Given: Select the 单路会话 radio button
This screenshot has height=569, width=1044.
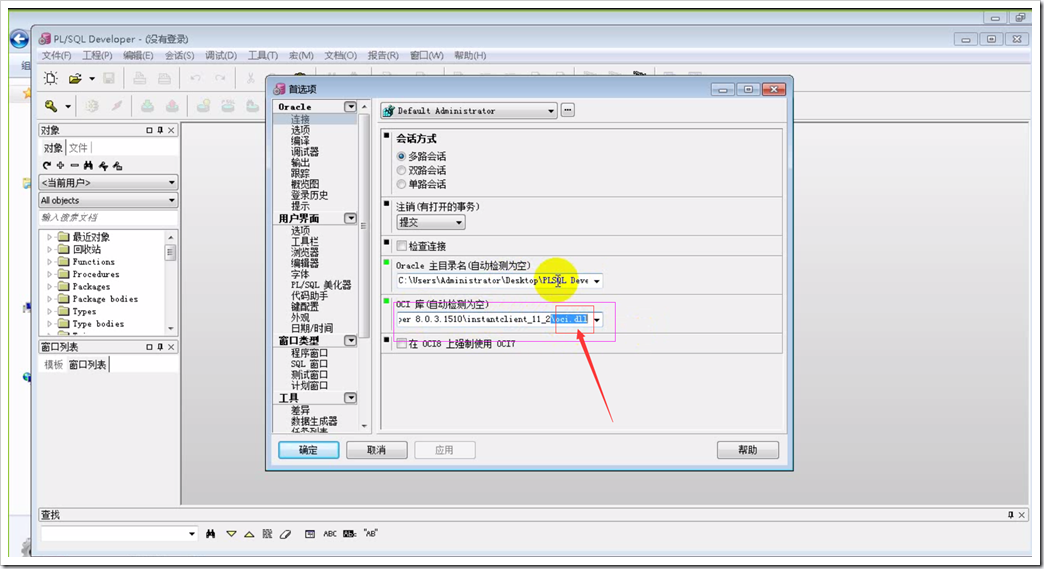Looking at the screenshot, I should click(401, 184).
